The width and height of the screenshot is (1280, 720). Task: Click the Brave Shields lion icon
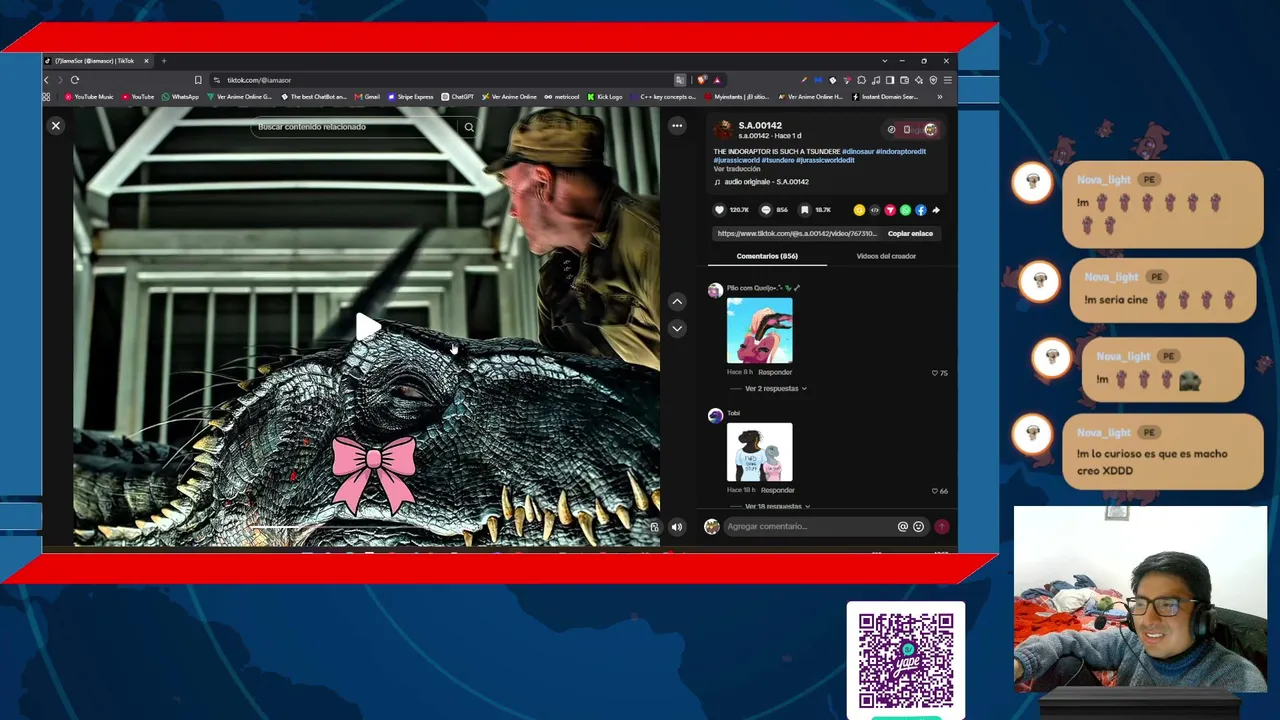click(x=703, y=80)
